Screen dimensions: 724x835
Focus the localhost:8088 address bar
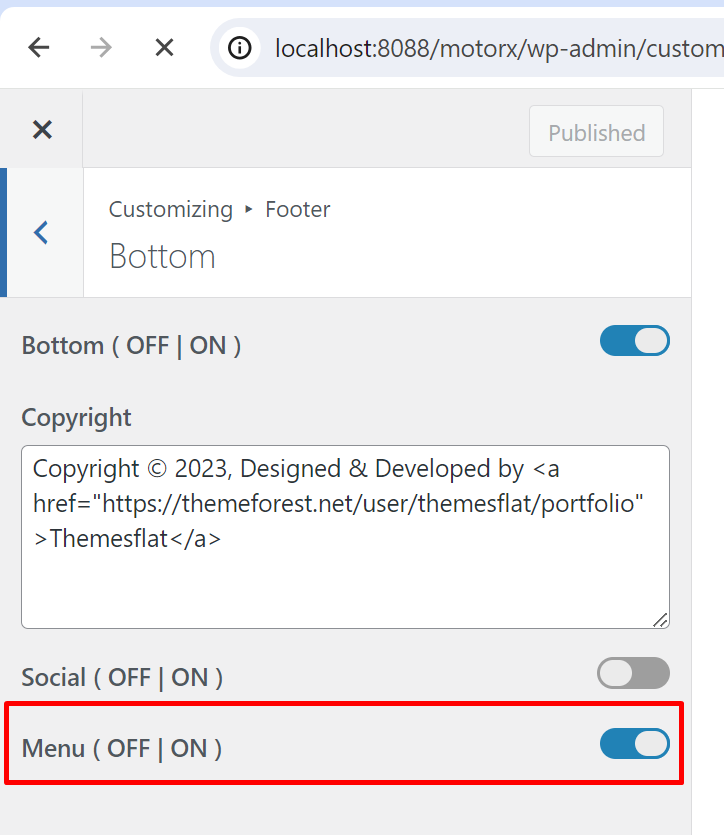coord(498,48)
